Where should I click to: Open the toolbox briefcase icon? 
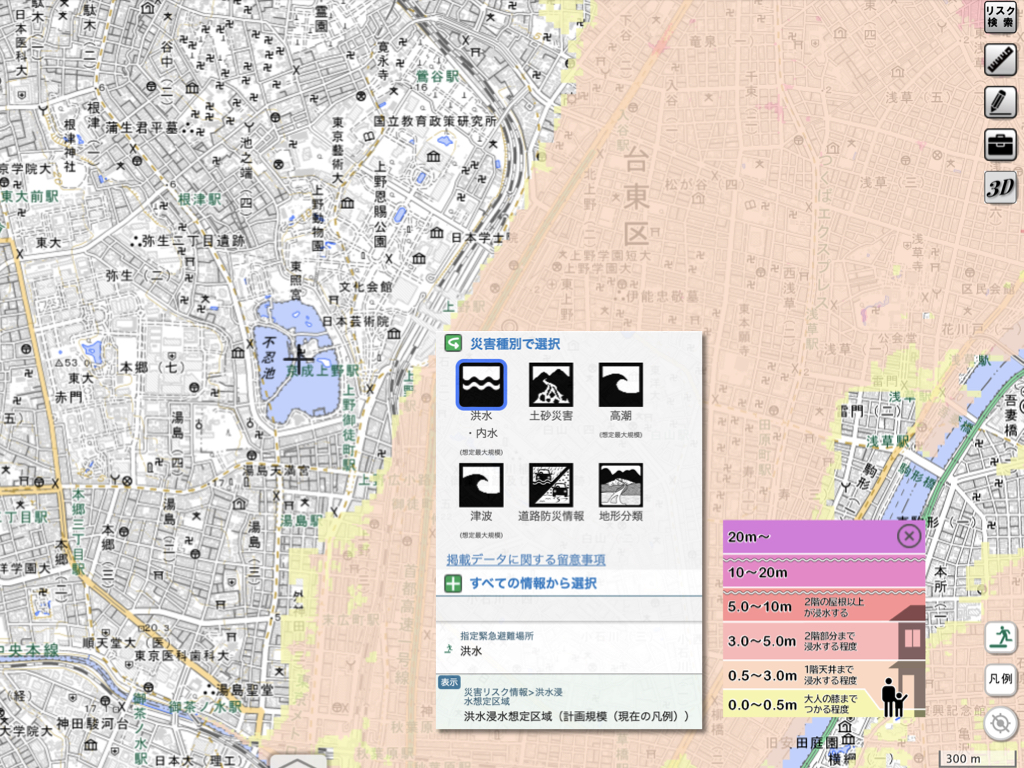(x=1000, y=144)
